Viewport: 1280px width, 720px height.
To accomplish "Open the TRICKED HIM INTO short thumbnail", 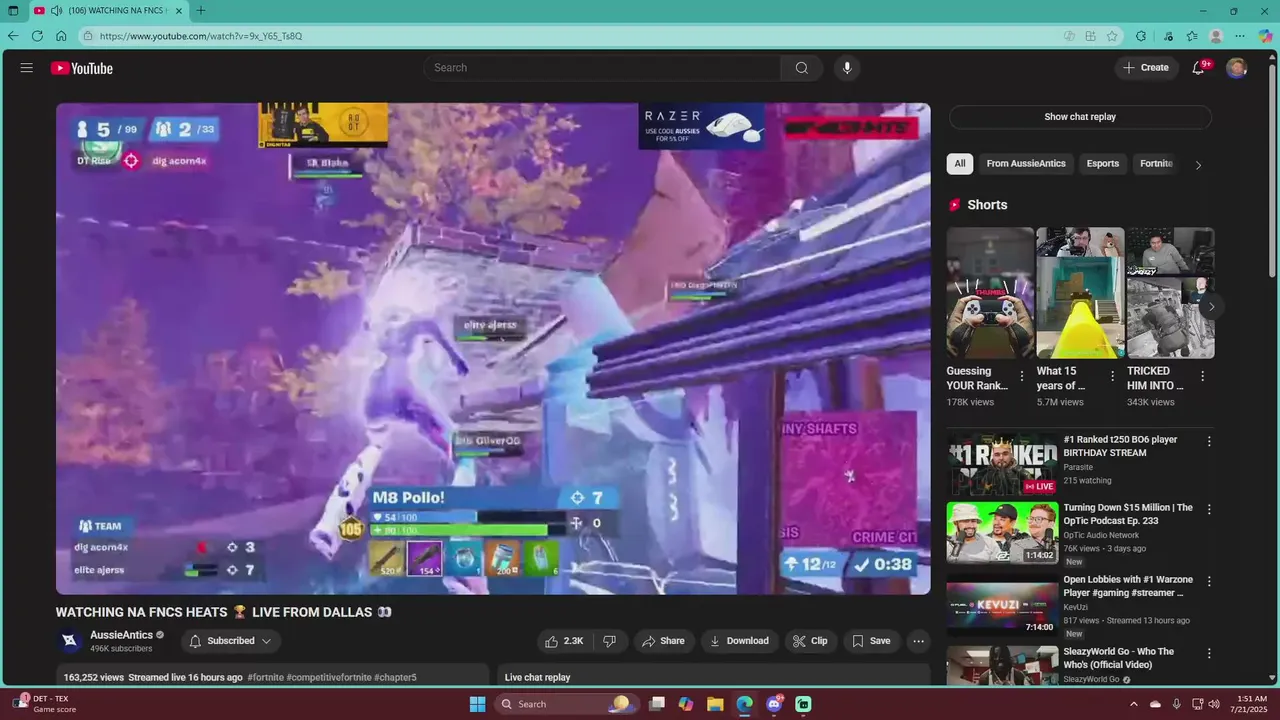I will [1171, 293].
